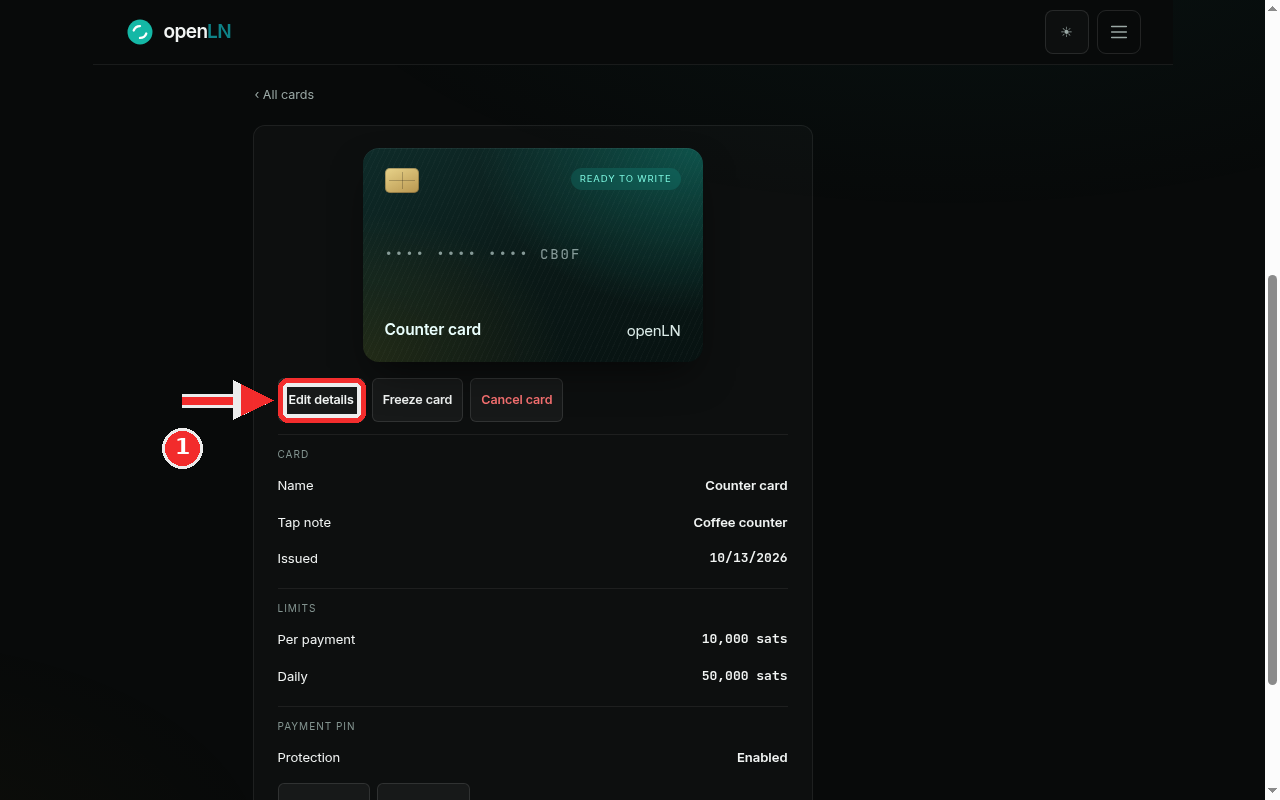Go back via All cards link
The image size is (1280, 800).
284,94
